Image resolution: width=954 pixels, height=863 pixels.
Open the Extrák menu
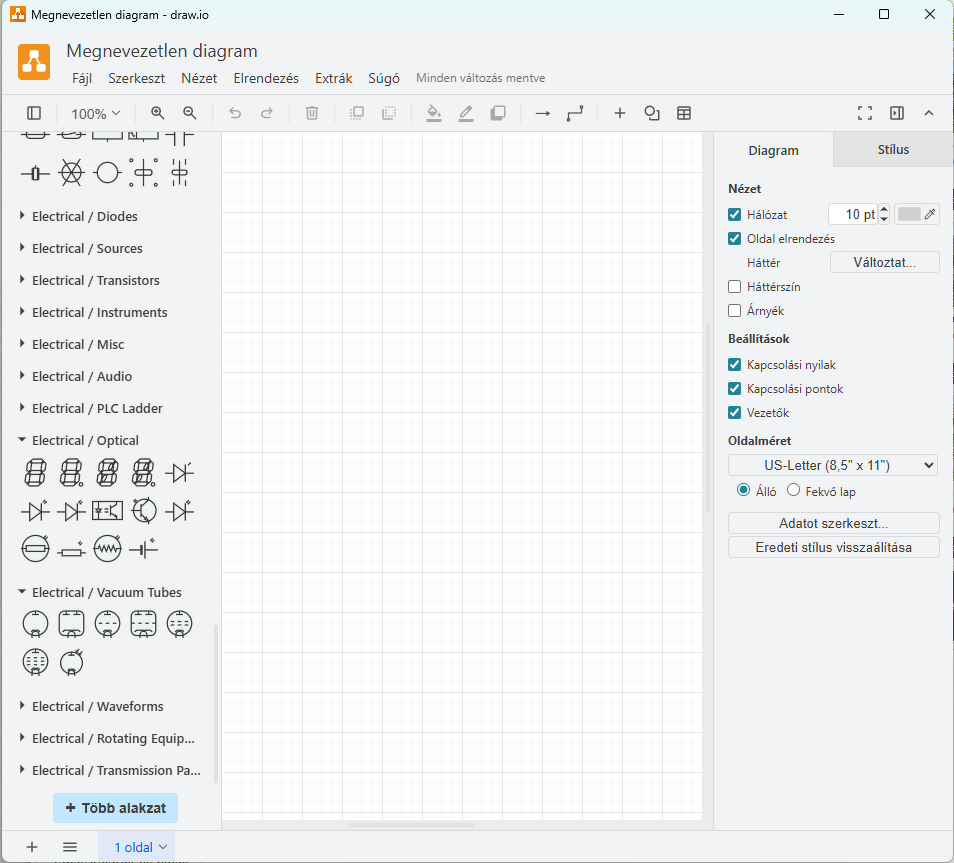(x=333, y=79)
